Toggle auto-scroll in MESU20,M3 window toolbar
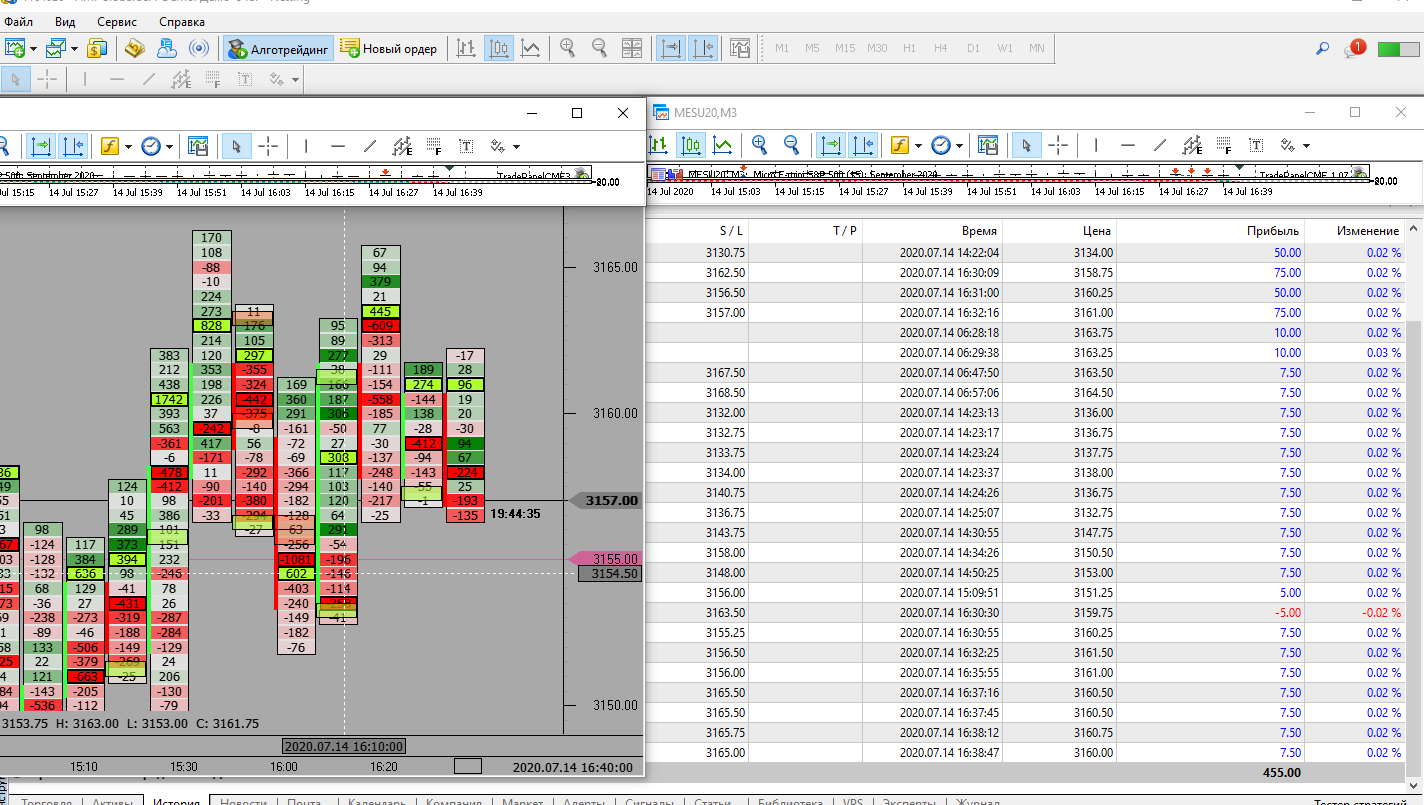Image resolution: width=1424 pixels, height=805 pixels. (x=831, y=145)
